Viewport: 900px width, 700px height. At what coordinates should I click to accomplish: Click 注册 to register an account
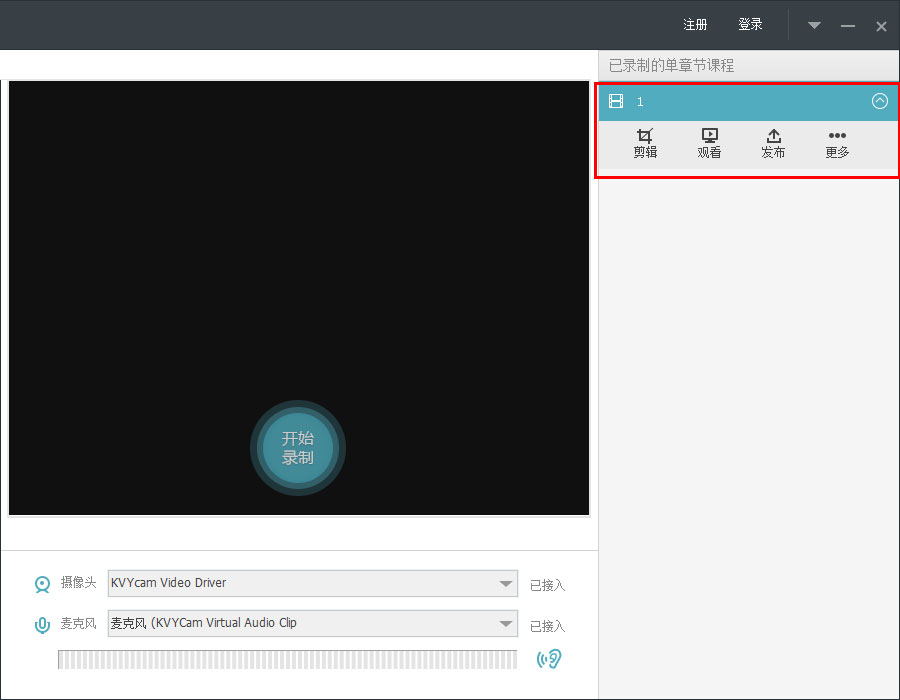pos(695,25)
